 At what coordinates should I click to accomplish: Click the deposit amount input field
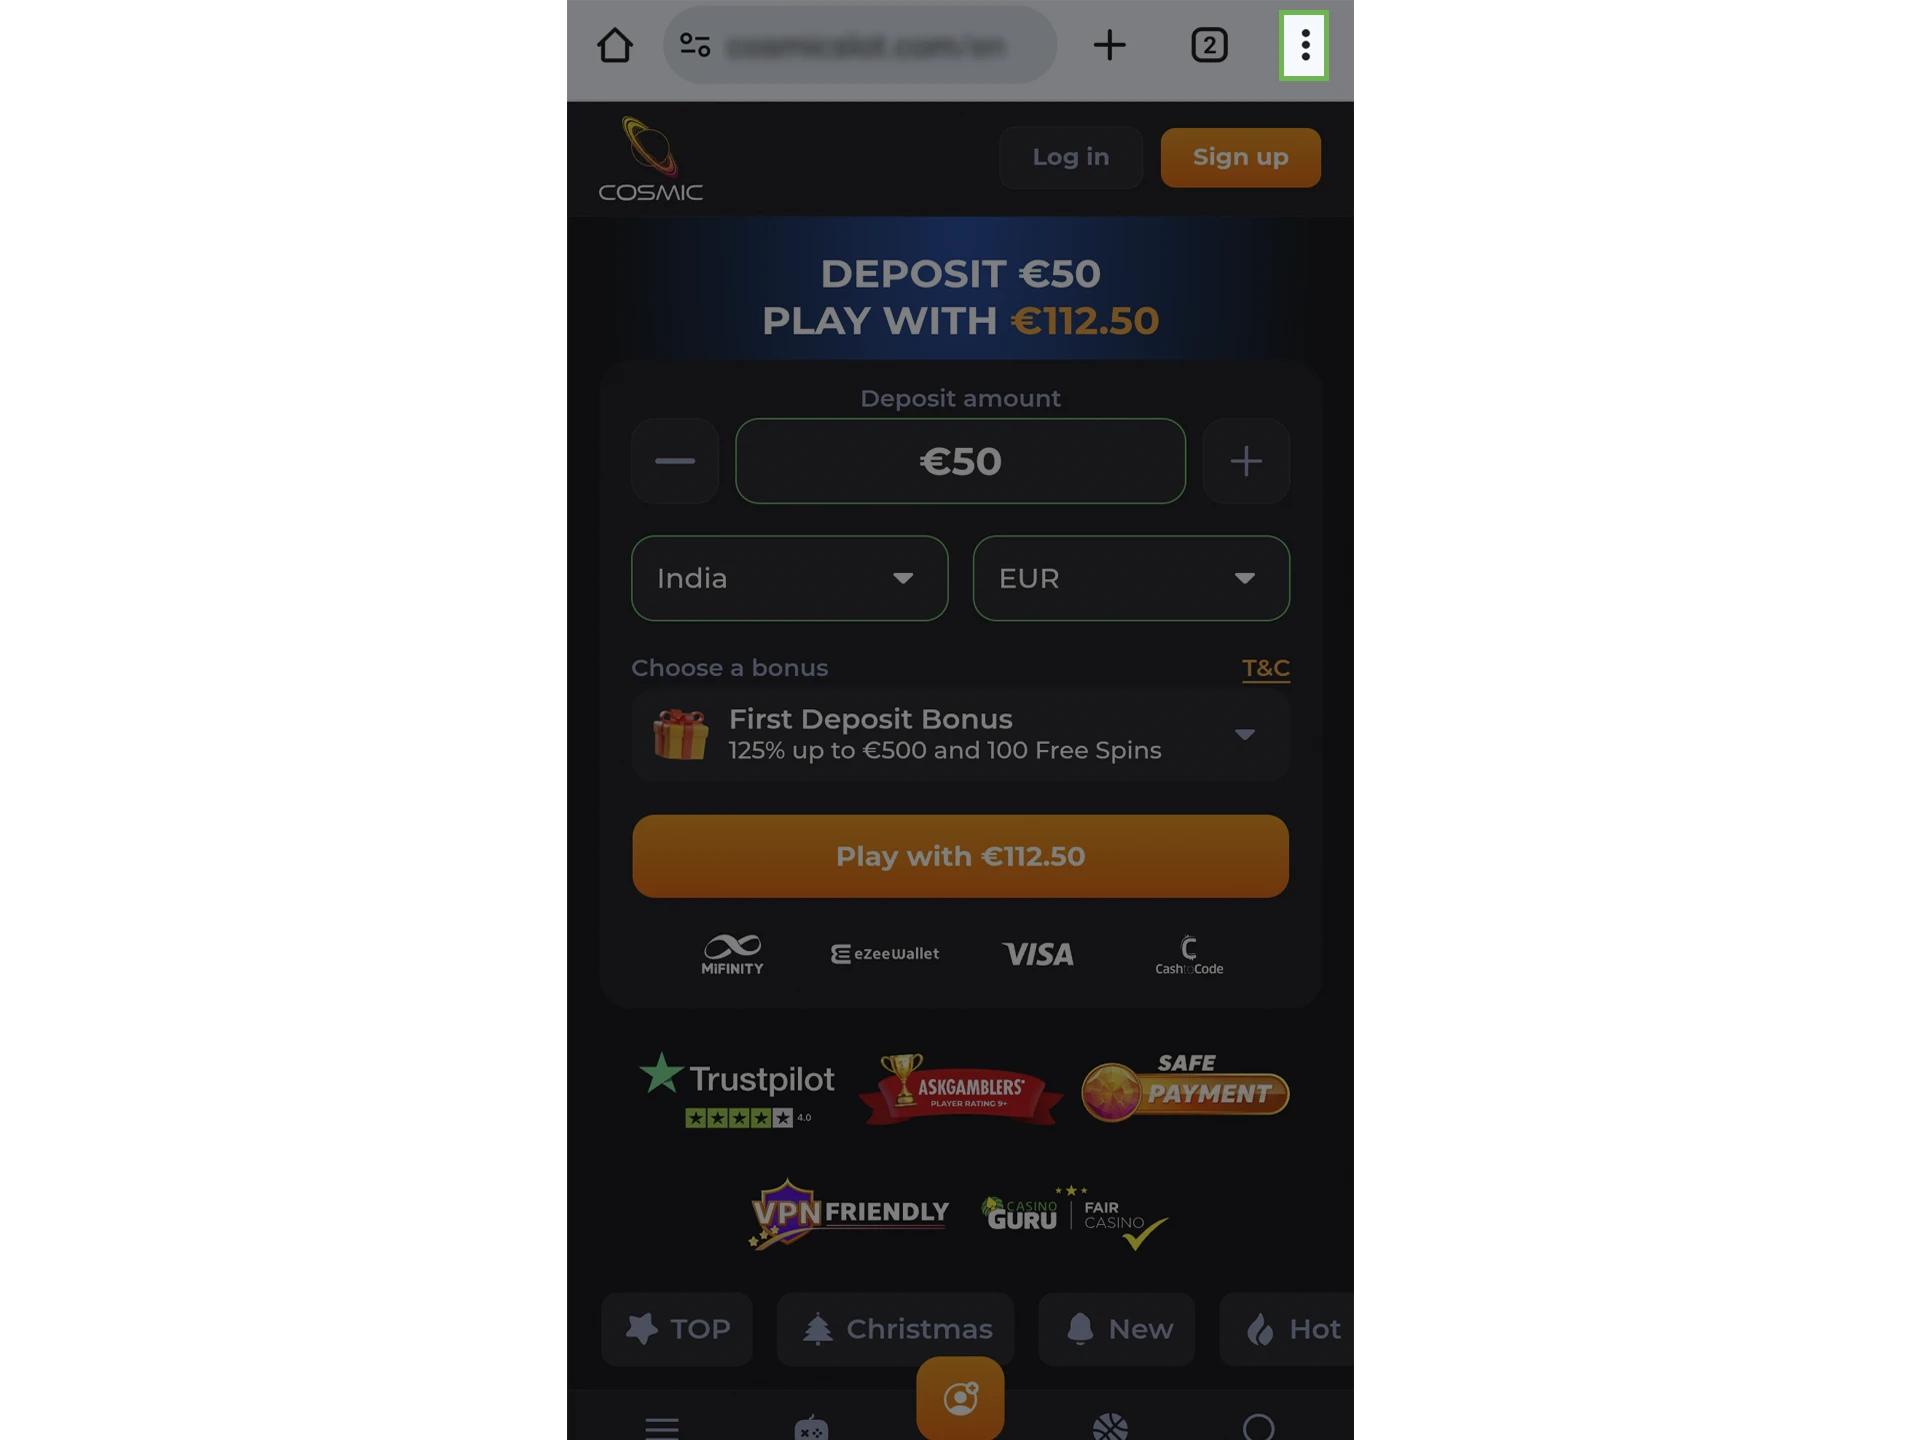click(960, 460)
